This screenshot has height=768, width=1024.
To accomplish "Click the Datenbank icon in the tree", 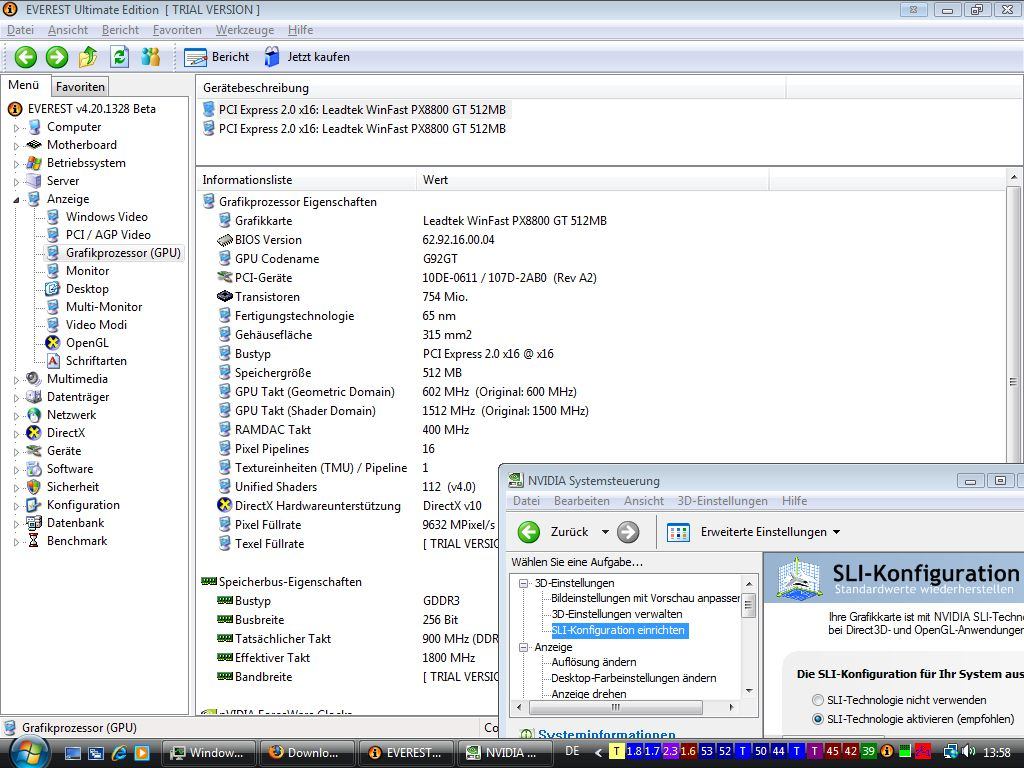I will pos(33,522).
